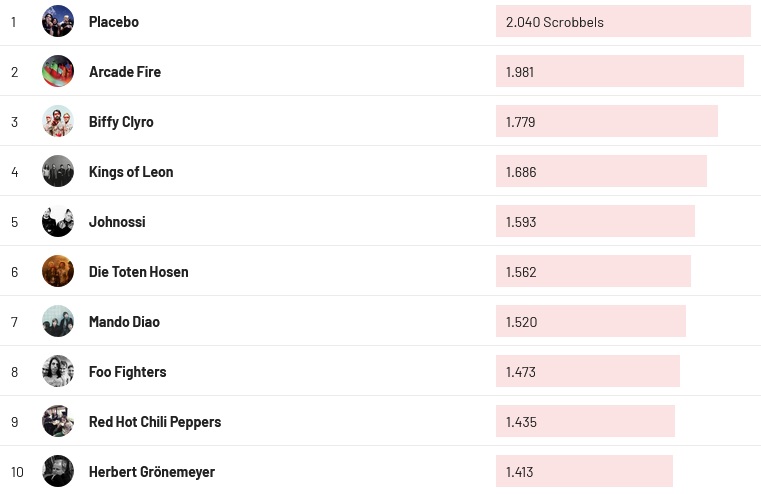
Task: Click the Biffy Clyro name link
Action: pos(121,122)
